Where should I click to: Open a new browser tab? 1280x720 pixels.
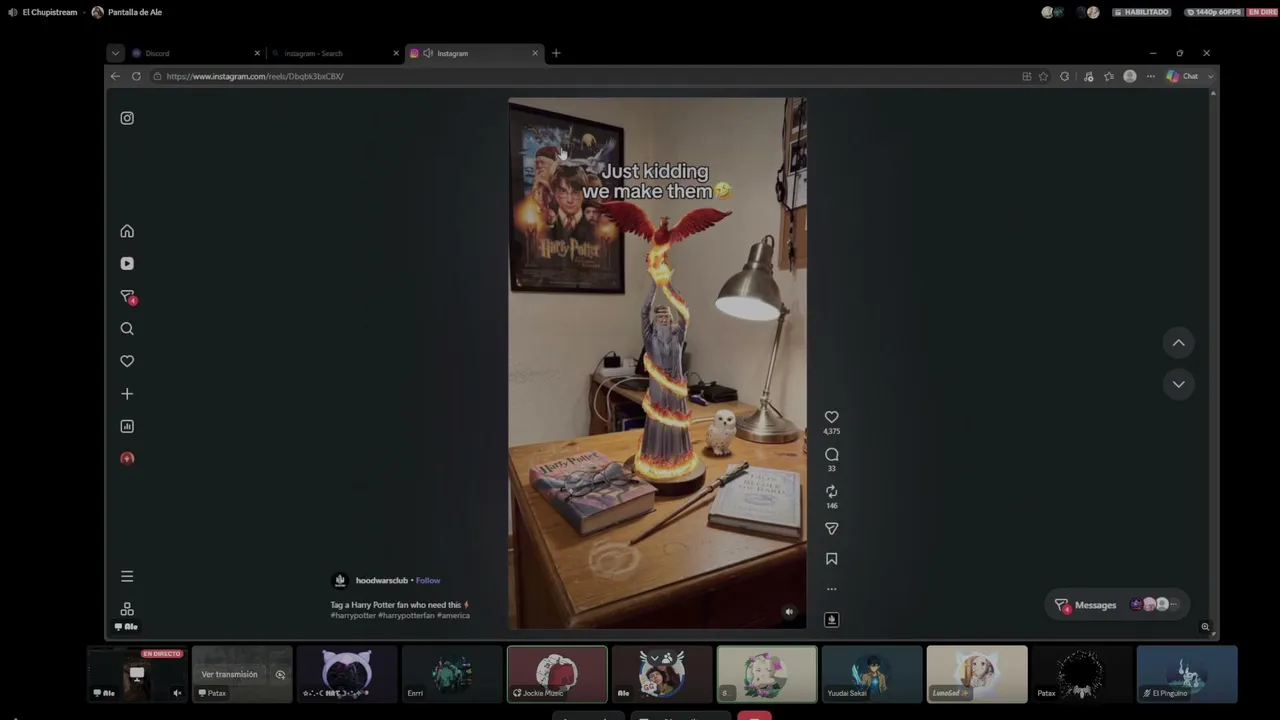(556, 53)
